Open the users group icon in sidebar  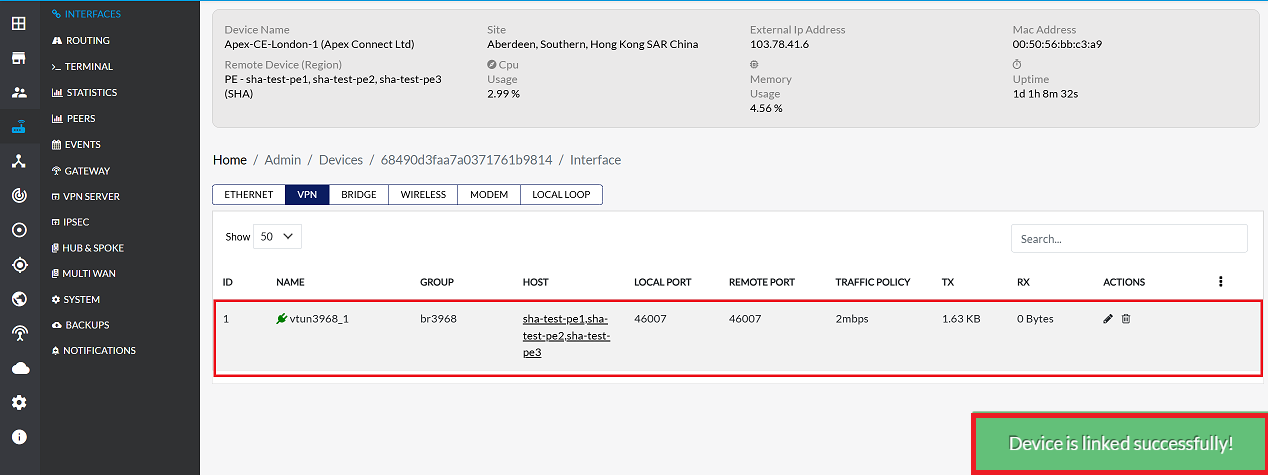click(19, 92)
